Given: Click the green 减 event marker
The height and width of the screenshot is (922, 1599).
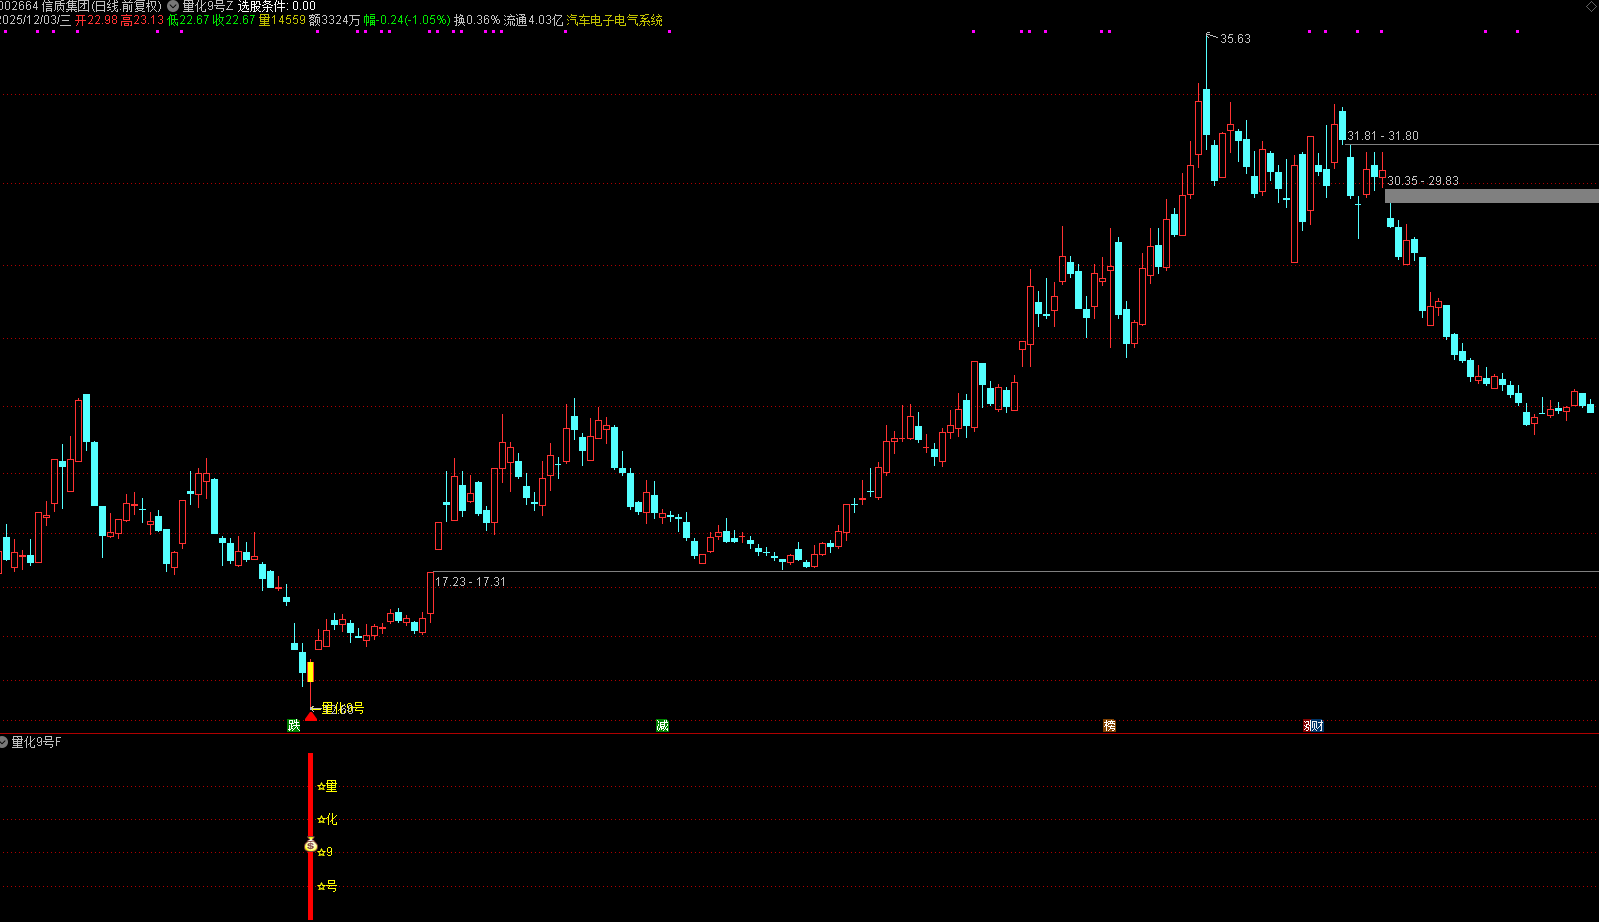Looking at the screenshot, I should click(x=662, y=725).
